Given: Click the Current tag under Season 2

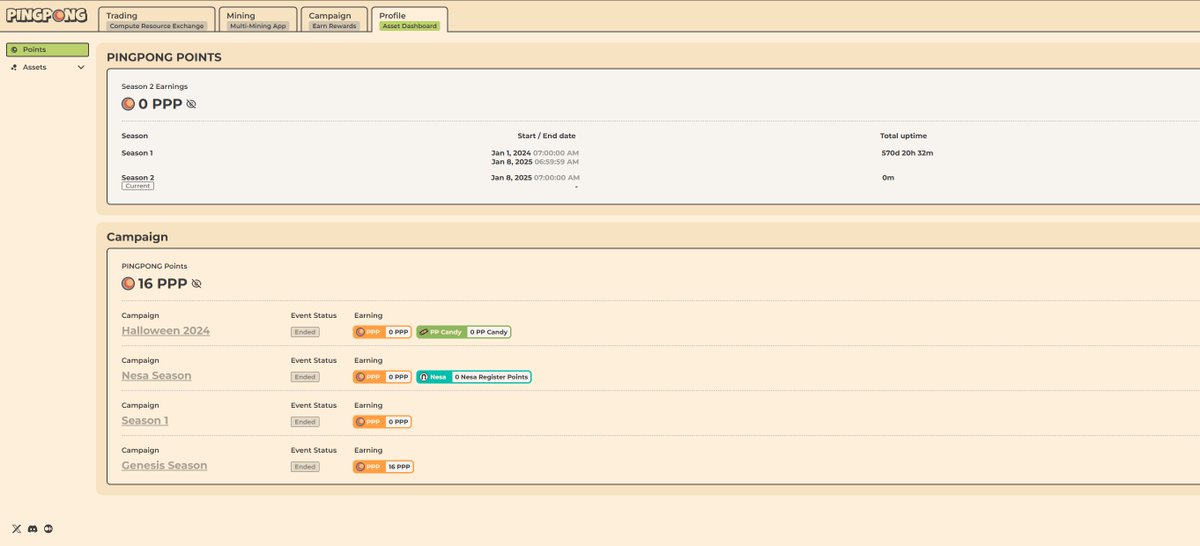Looking at the screenshot, I should tap(136, 186).
